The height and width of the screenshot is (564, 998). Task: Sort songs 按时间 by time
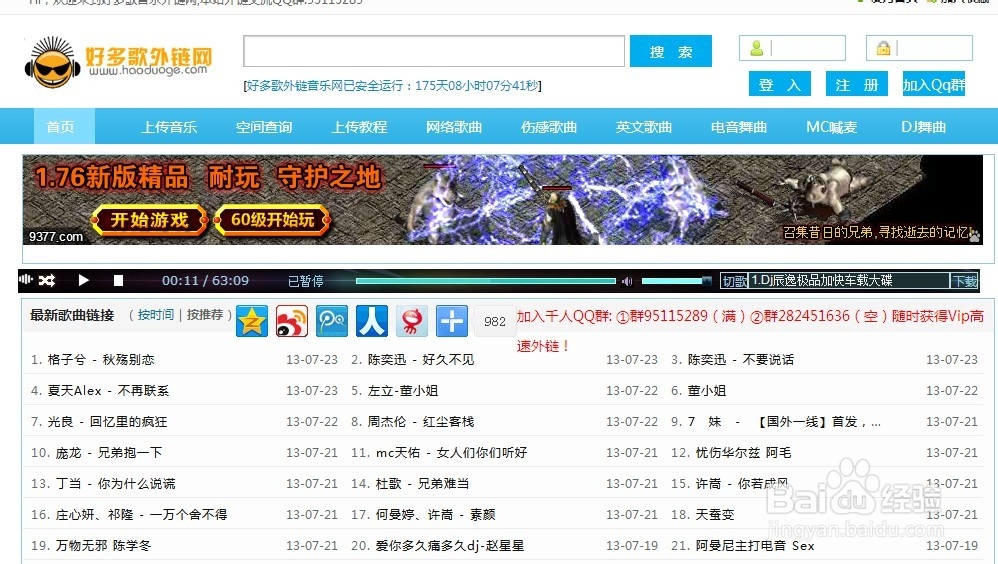[x=156, y=314]
